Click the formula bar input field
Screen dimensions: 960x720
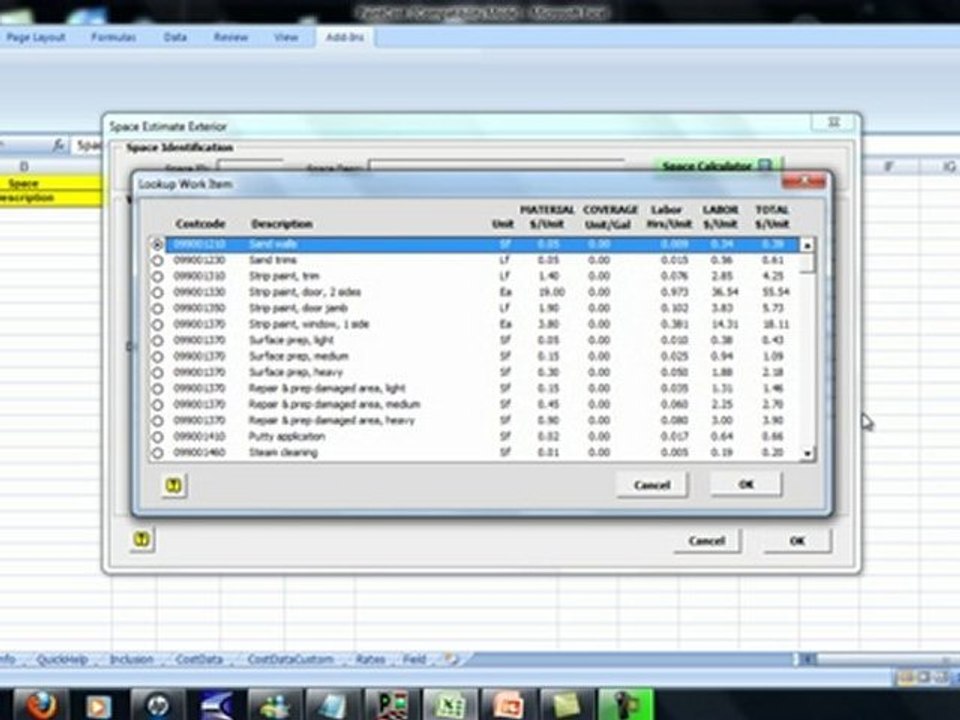click(x=87, y=145)
